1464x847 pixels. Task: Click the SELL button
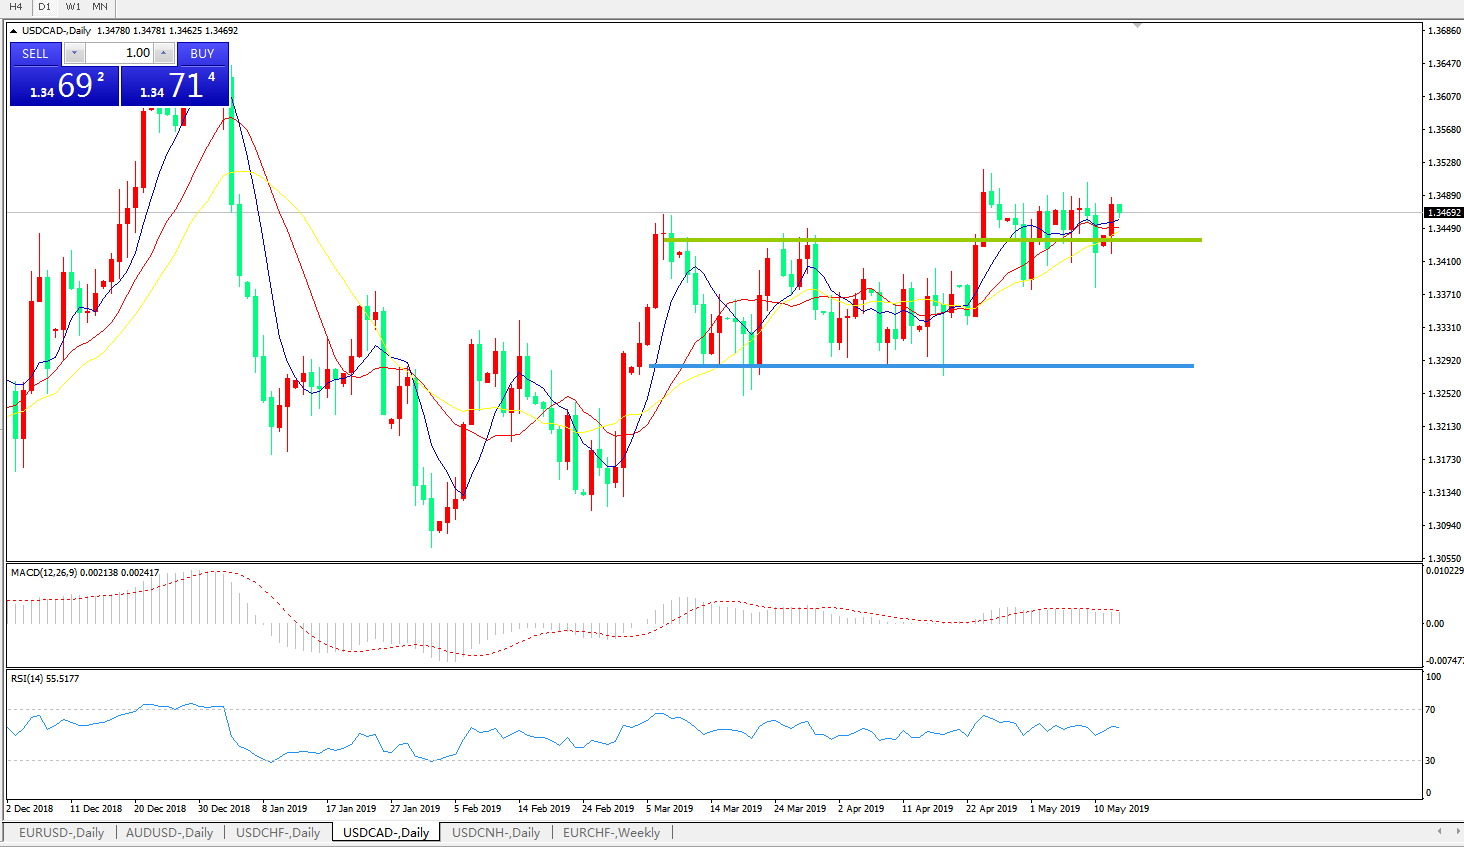tap(35, 53)
